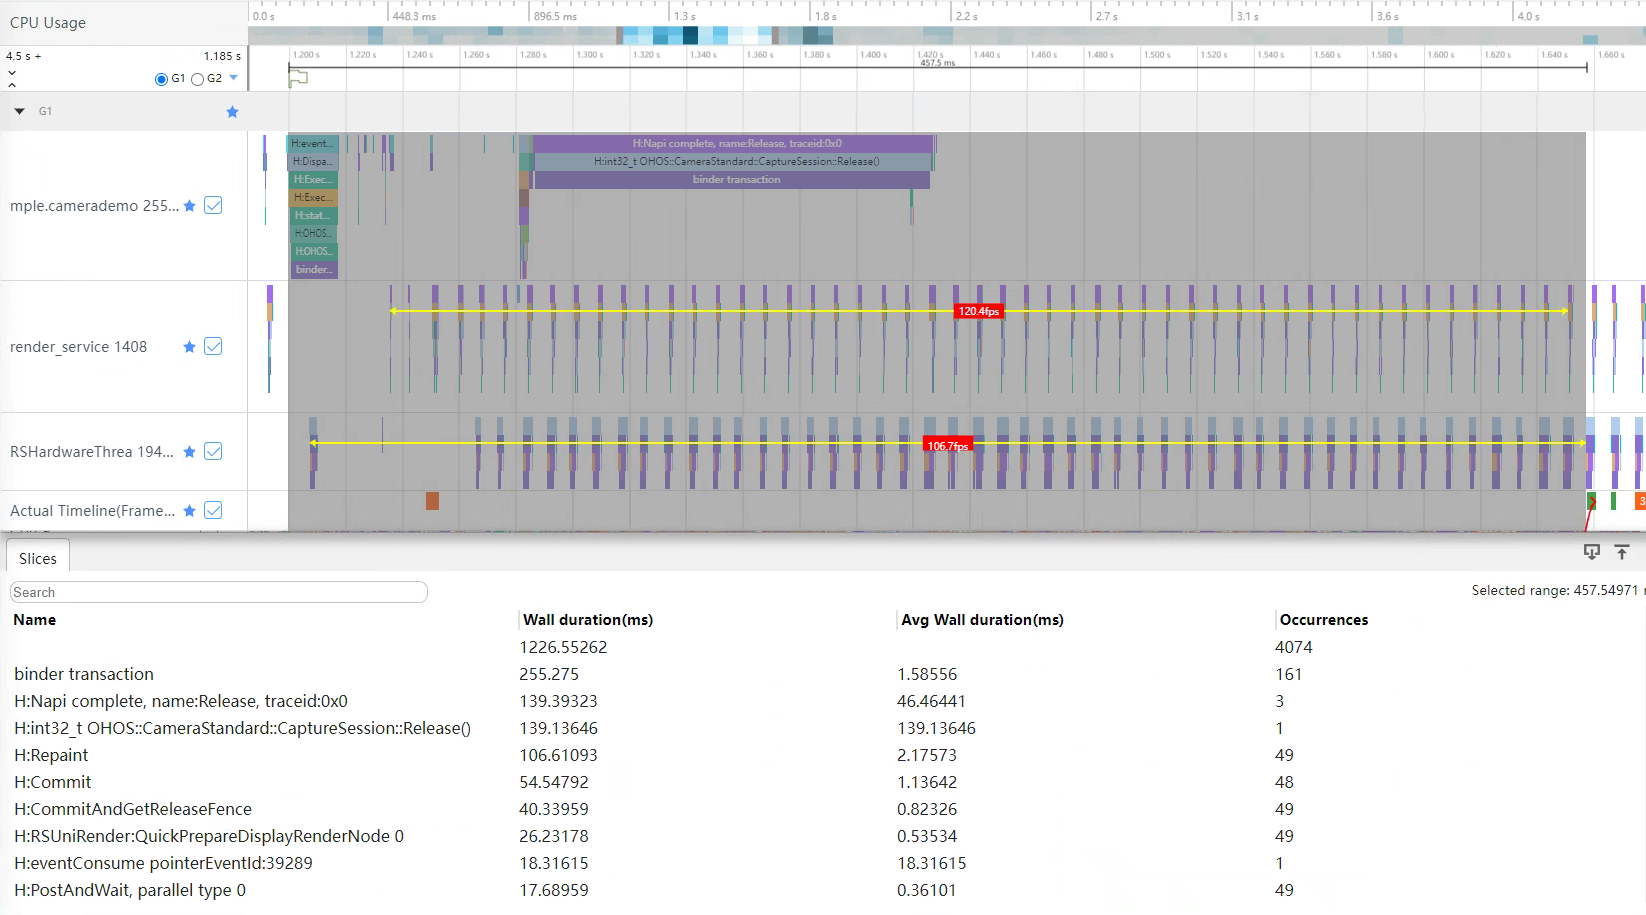This screenshot has height=915, width=1646.
Task: Click favorite star for Actual Timeline row
Action: (x=190, y=511)
